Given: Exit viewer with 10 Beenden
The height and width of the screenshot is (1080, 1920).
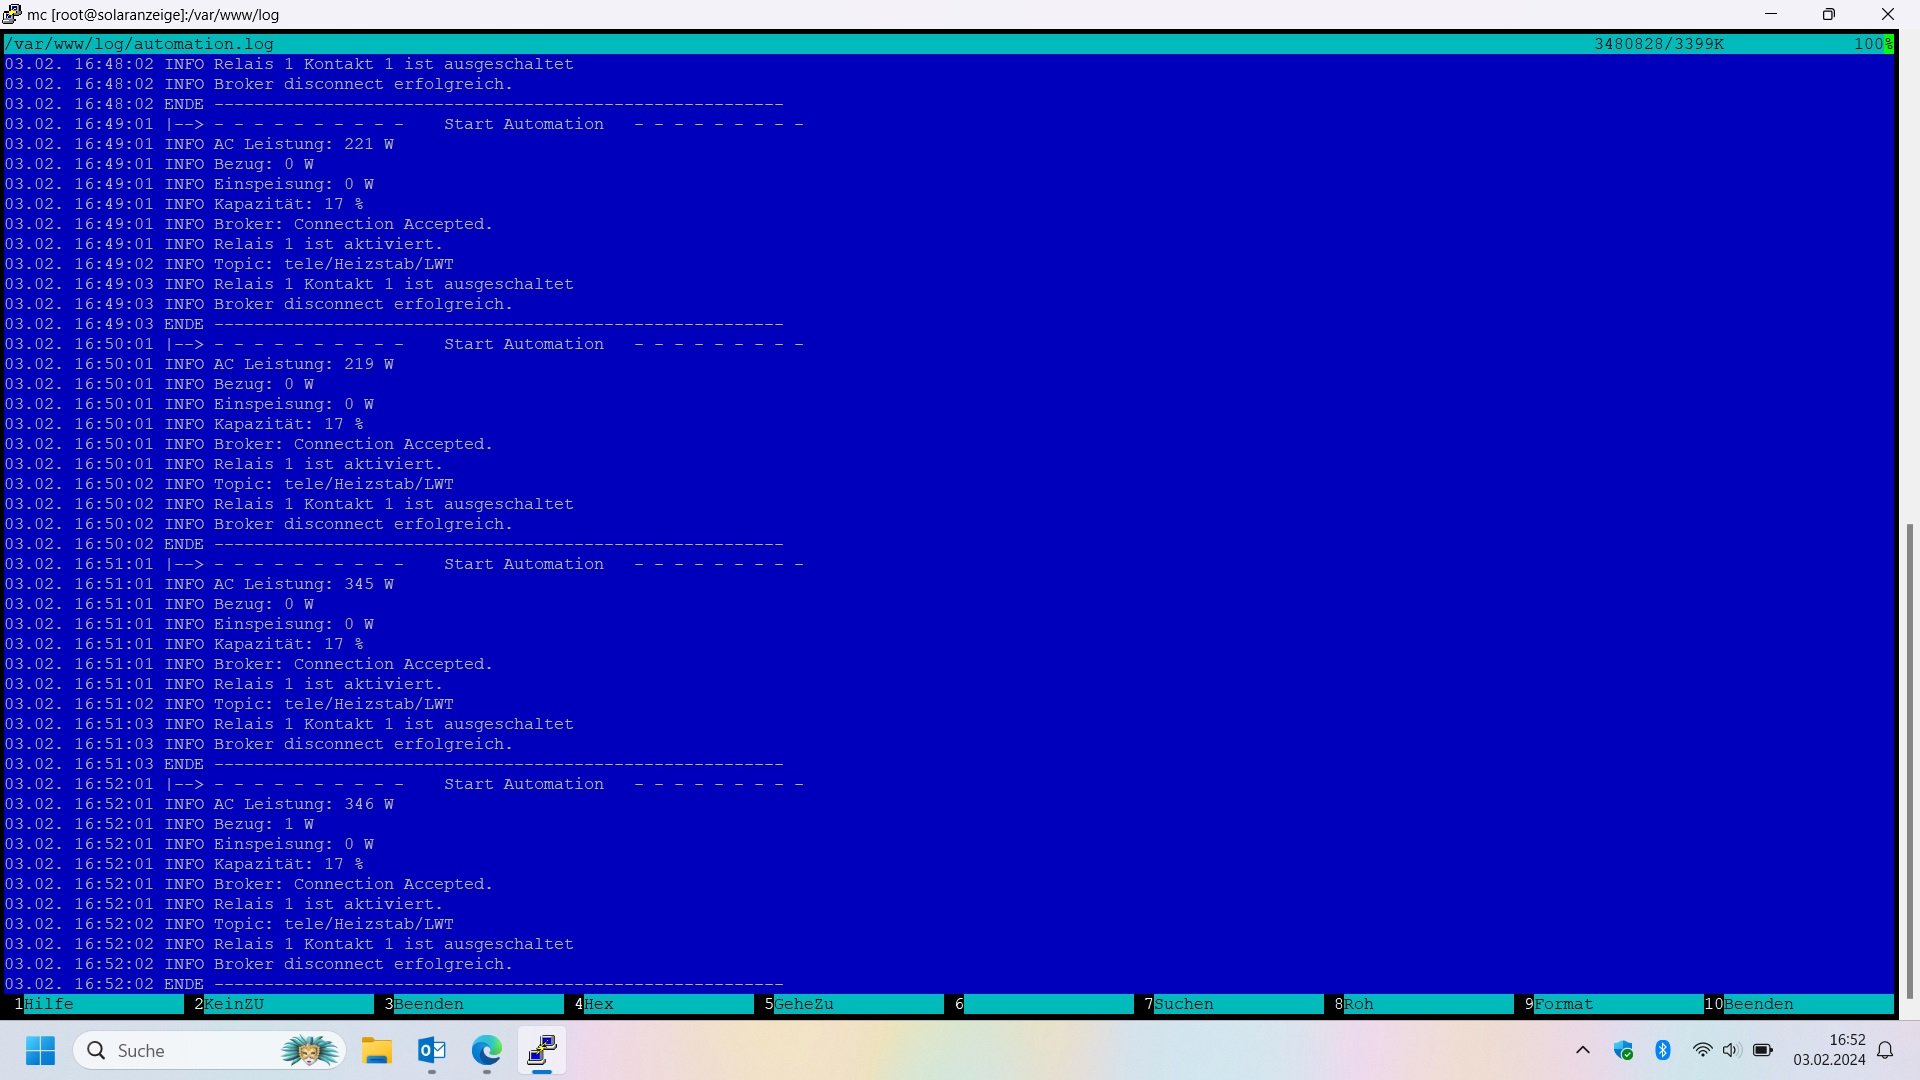Looking at the screenshot, I should pyautogui.click(x=1758, y=1004).
